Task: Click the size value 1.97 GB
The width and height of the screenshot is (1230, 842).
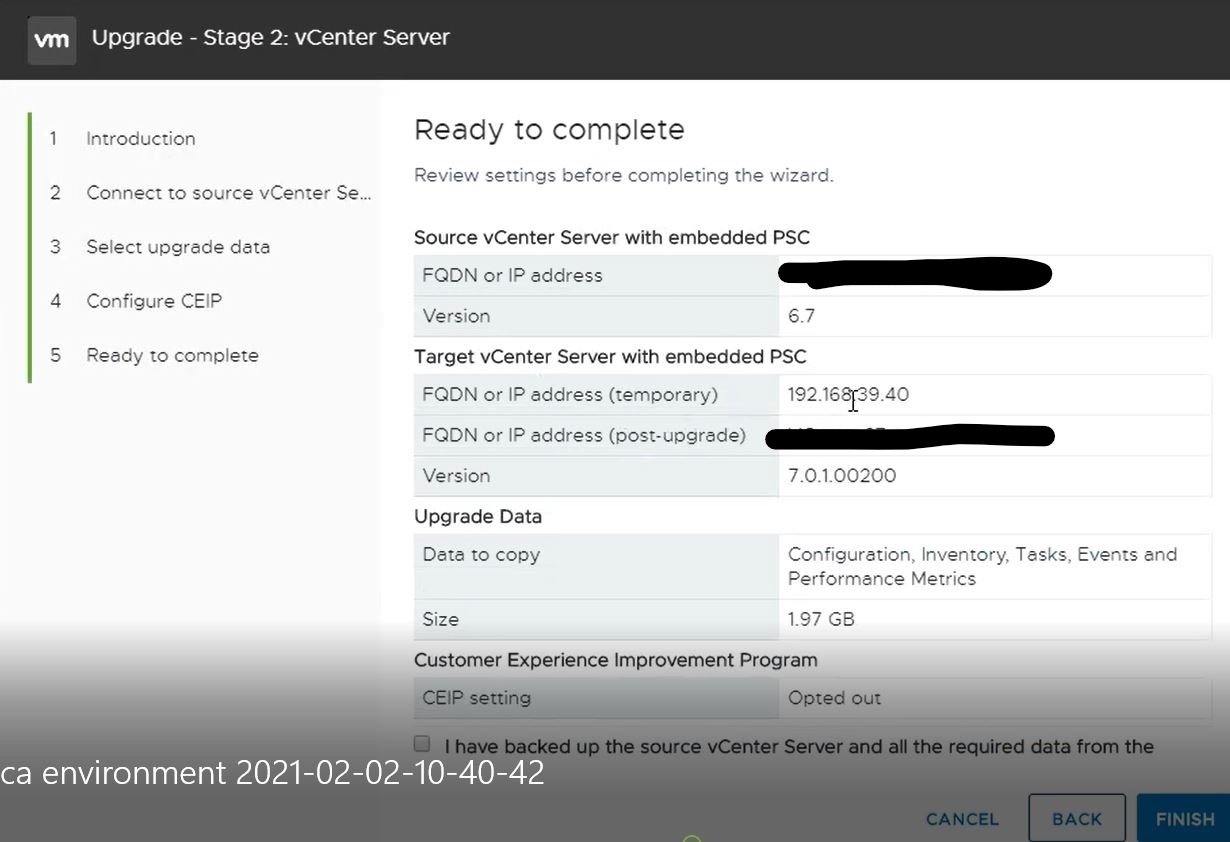Action: point(821,619)
